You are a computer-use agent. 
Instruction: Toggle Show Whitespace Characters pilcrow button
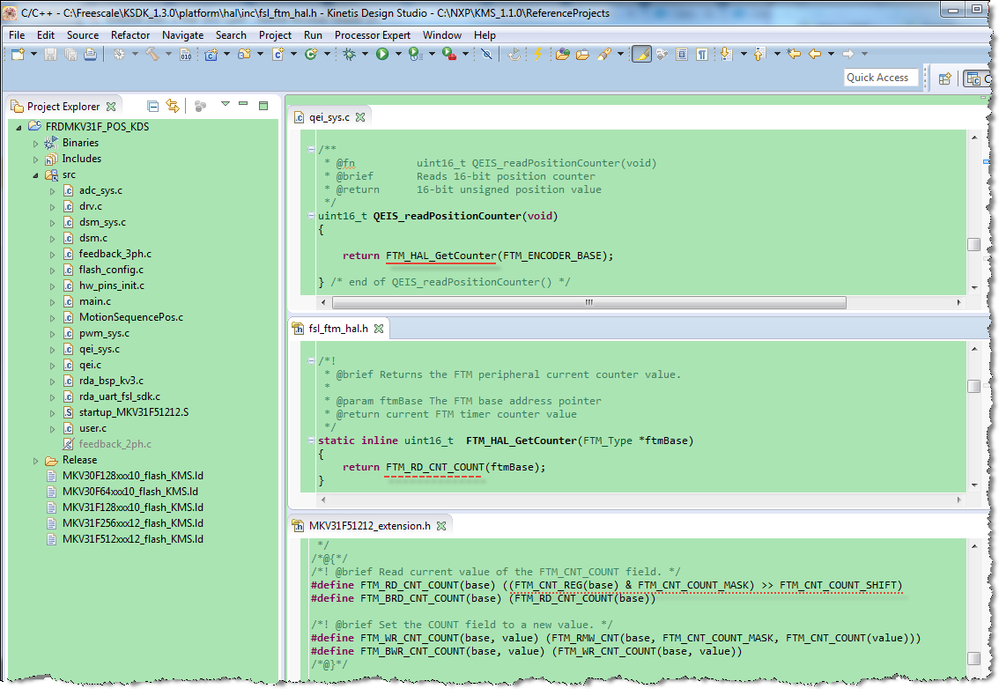[702, 54]
